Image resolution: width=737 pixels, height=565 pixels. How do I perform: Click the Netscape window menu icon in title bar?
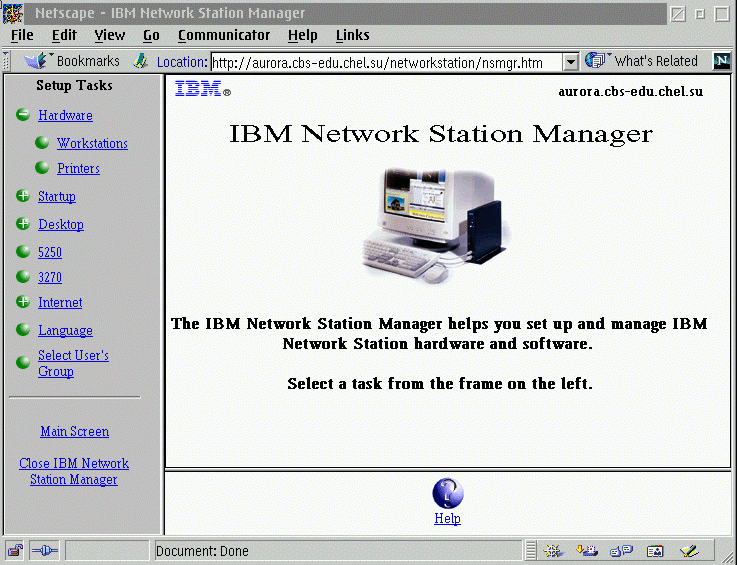point(12,13)
